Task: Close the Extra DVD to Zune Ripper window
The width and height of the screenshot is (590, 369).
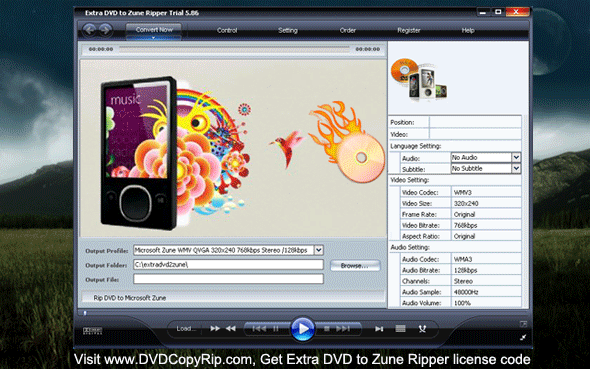Action: pos(517,12)
